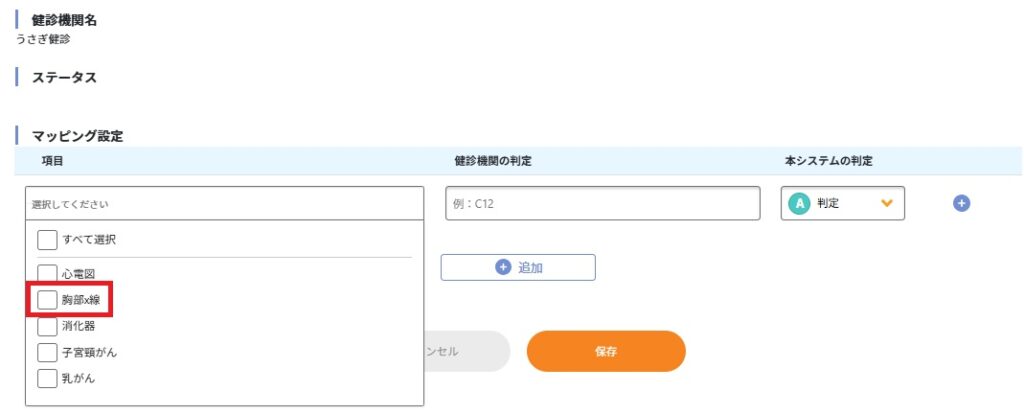Click the 追加 button text
This screenshot has height=414, width=1024.
pyautogui.click(x=530, y=268)
